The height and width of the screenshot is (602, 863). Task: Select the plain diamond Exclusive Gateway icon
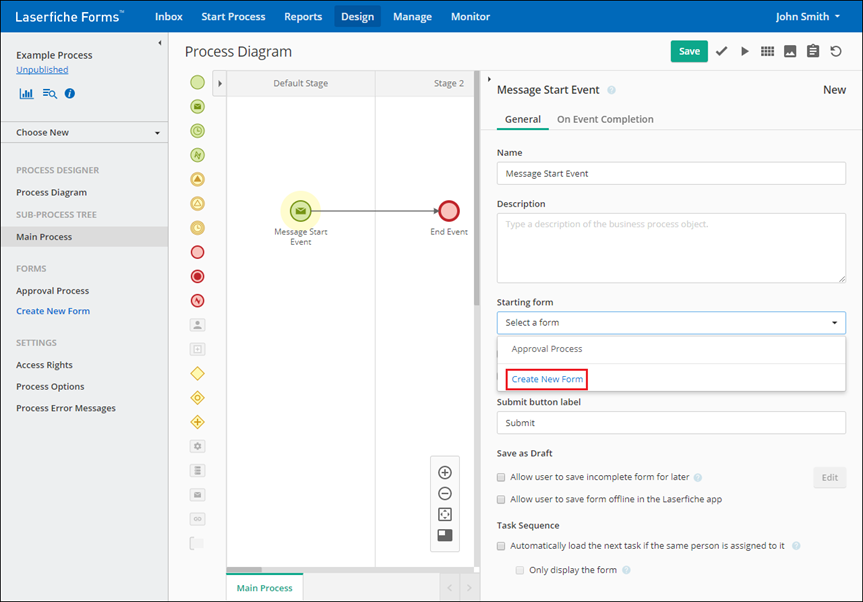point(198,374)
